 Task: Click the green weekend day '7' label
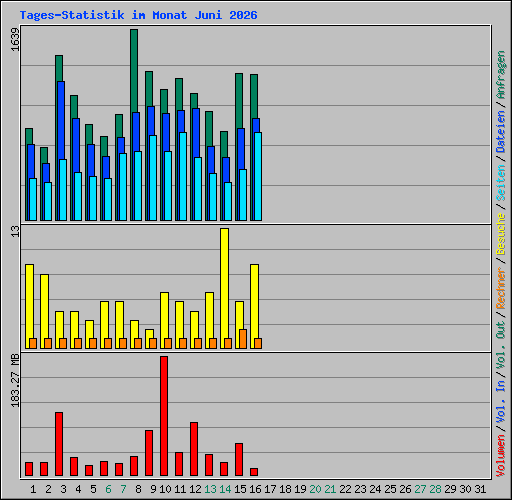[123, 489]
